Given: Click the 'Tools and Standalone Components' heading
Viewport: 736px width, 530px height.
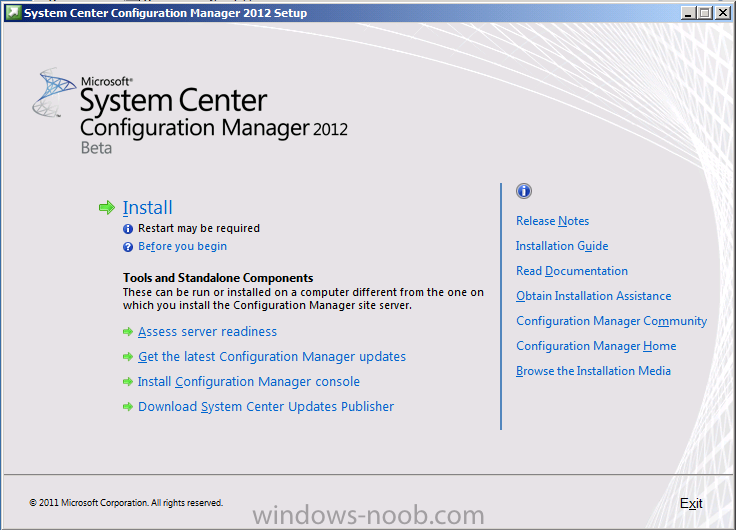Looking at the screenshot, I should [x=218, y=278].
